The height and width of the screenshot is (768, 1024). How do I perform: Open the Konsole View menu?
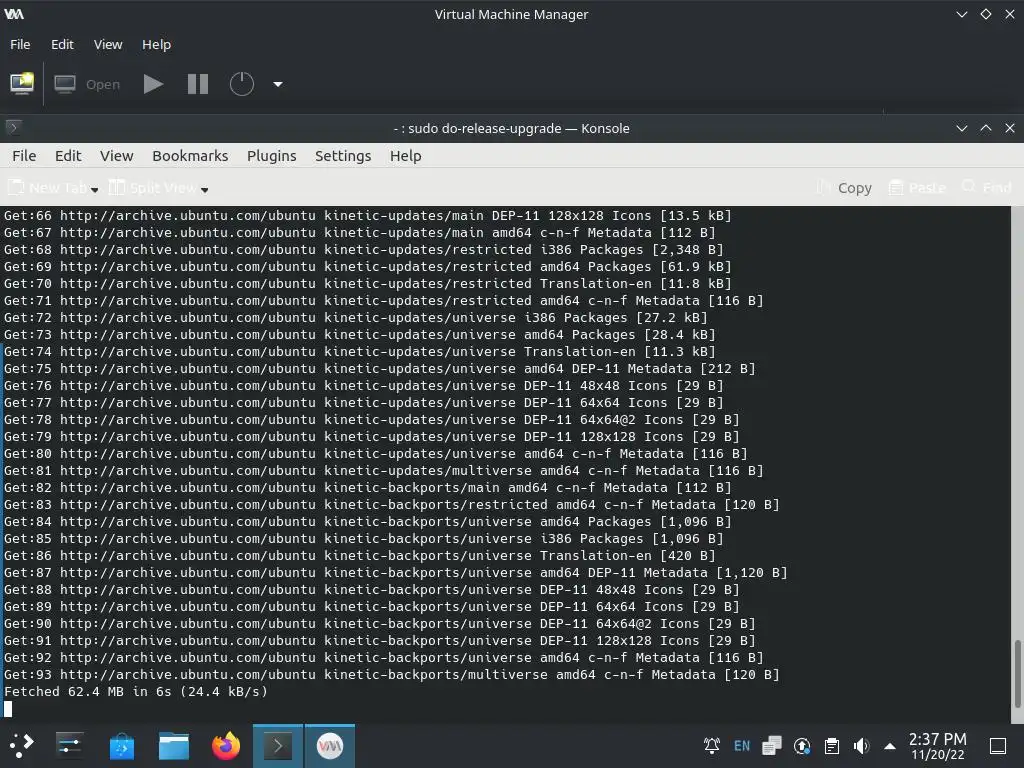click(x=116, y=155)
